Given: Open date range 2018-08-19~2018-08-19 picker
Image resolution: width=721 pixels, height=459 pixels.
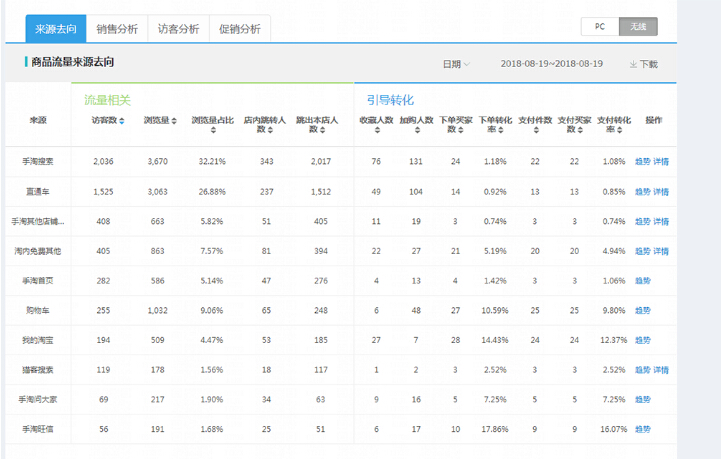Looking at the screenshot, I should click(x=551, y=64).
